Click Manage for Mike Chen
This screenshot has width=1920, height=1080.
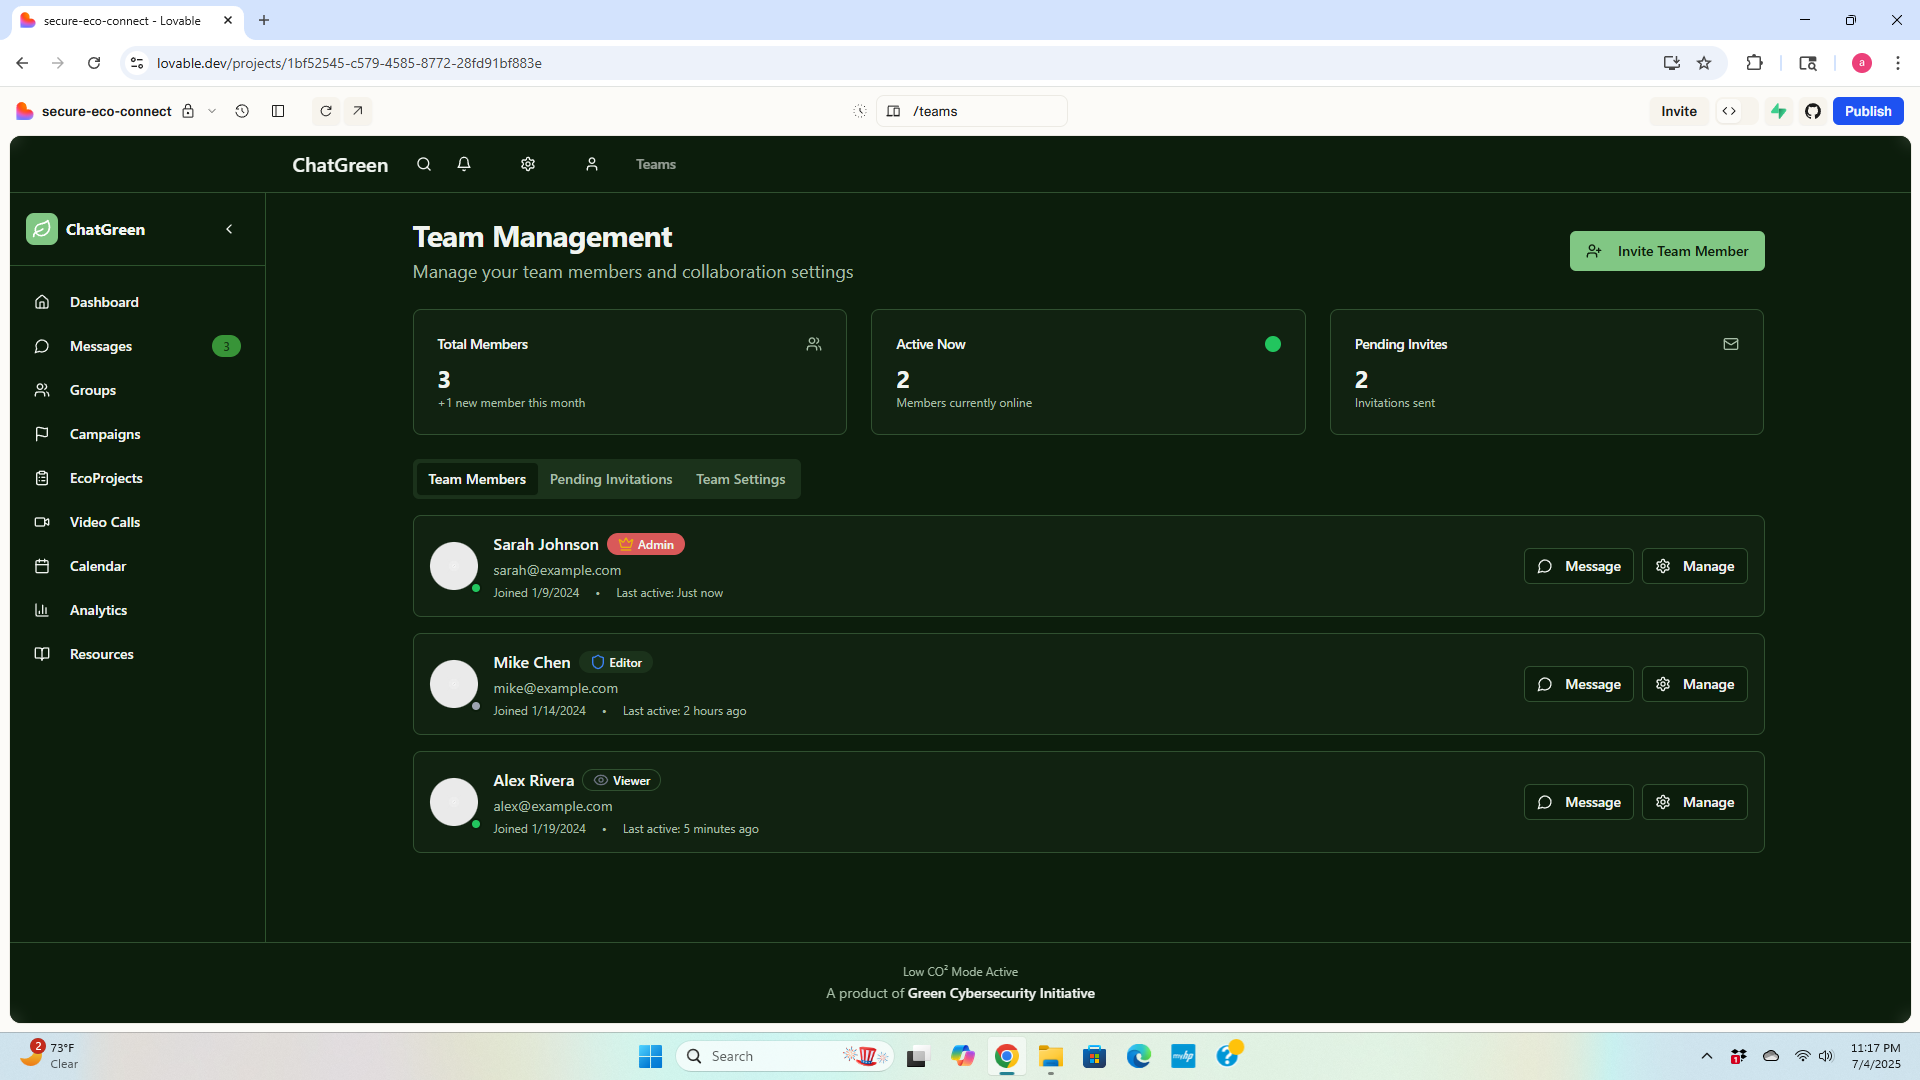[1694, 684]
